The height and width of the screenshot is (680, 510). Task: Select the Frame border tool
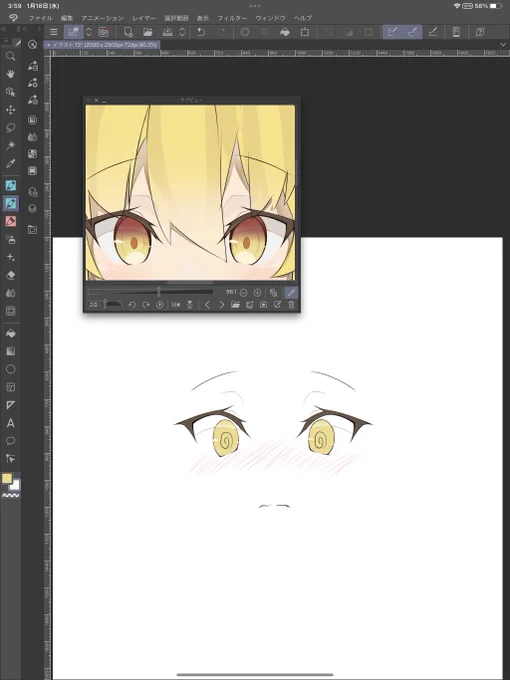click(x=11, y=387)
